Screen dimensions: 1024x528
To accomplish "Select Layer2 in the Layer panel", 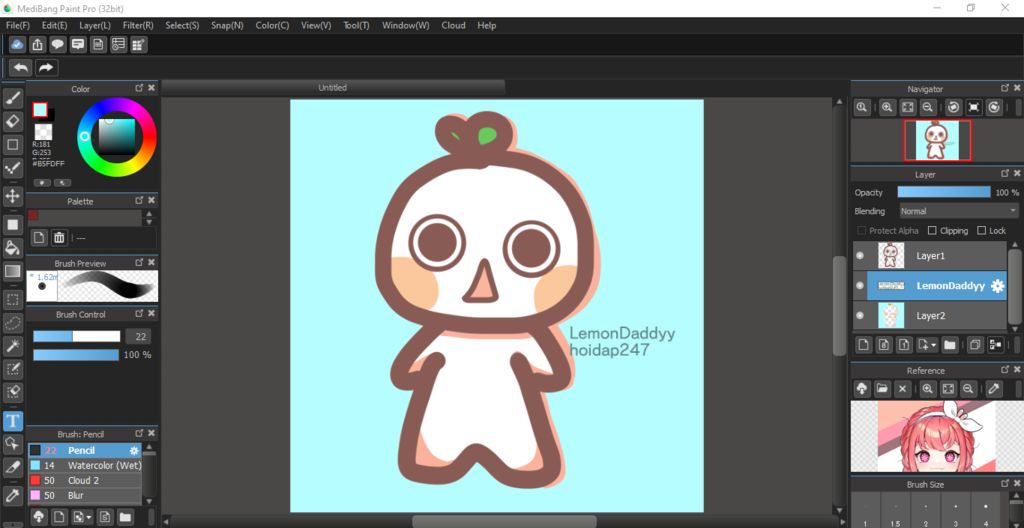I will [x=930, y=315].
